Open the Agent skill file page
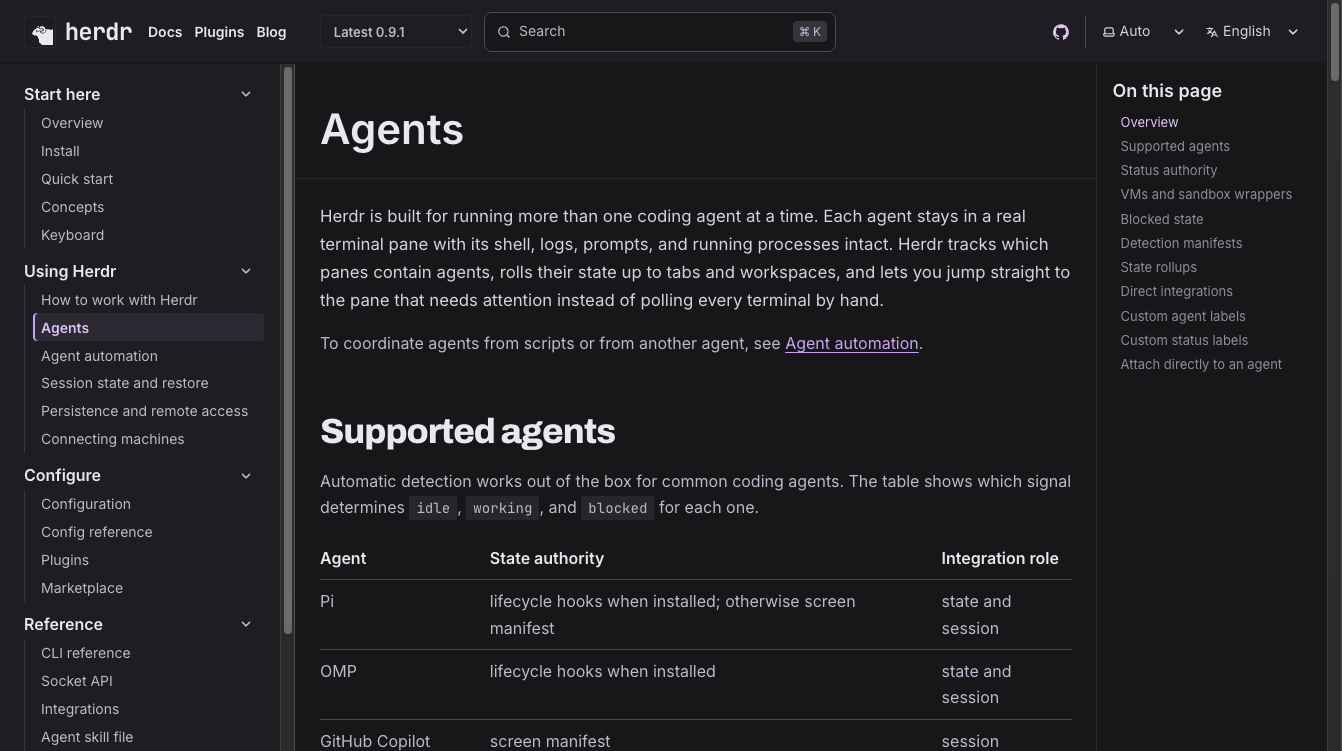The height and width of the screenshot is (751, 1342). point(87,737)
